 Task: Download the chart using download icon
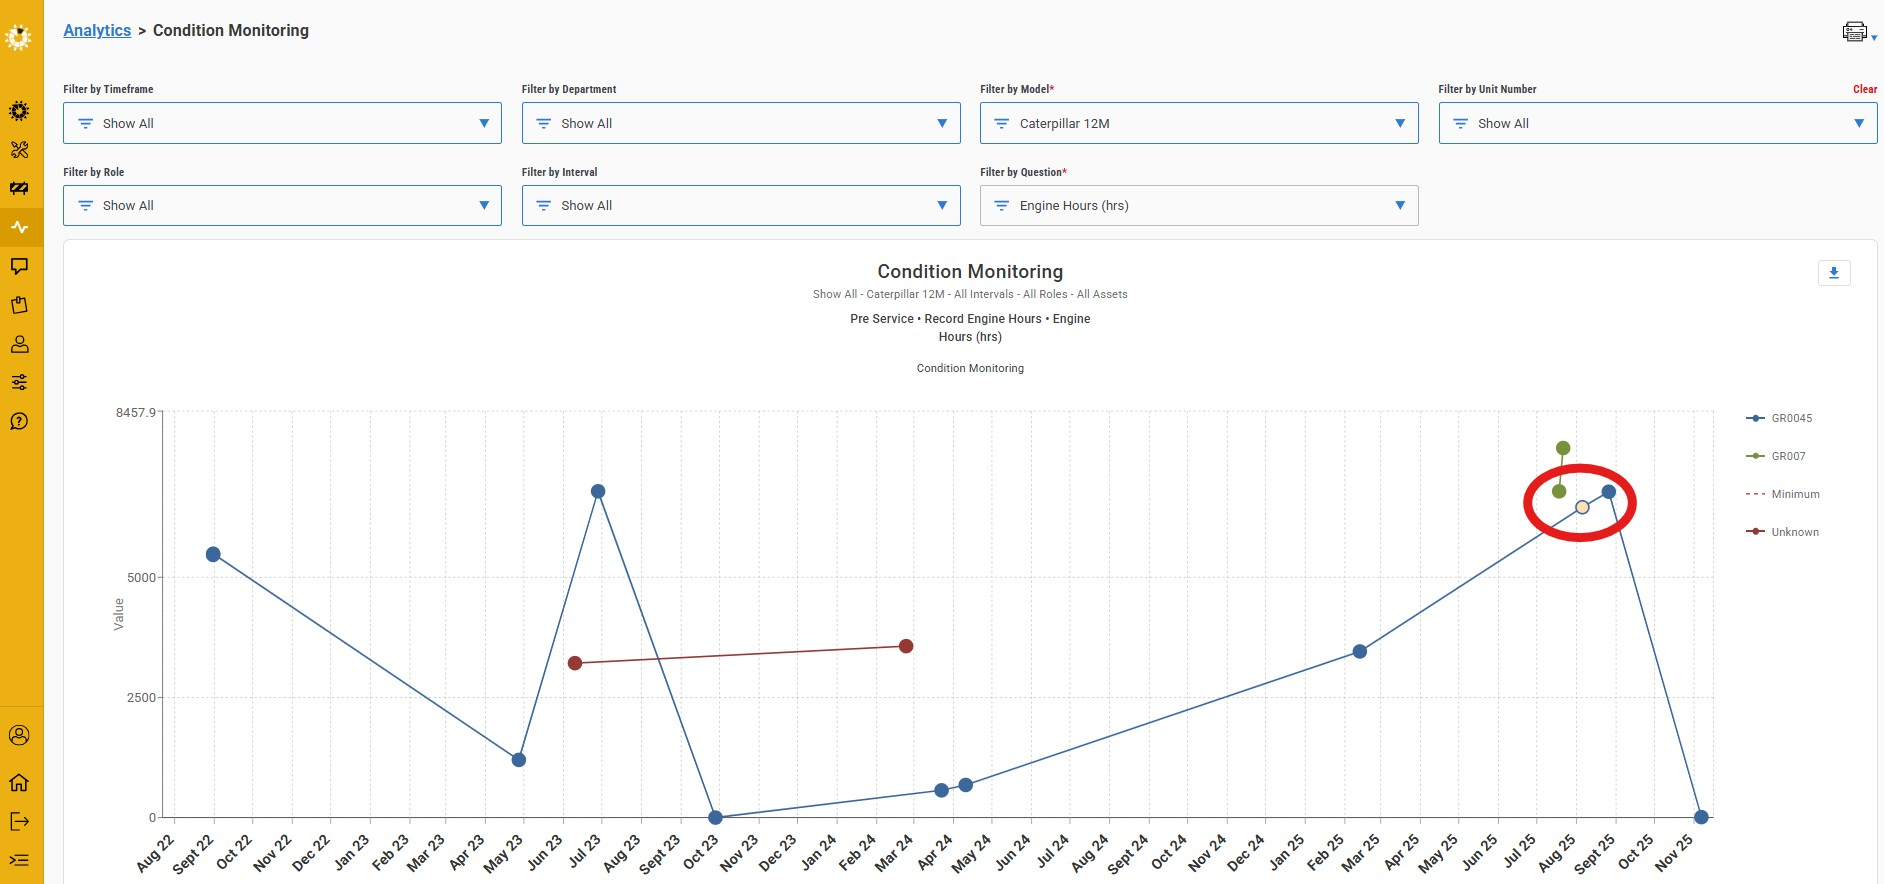coord(1834,273)
